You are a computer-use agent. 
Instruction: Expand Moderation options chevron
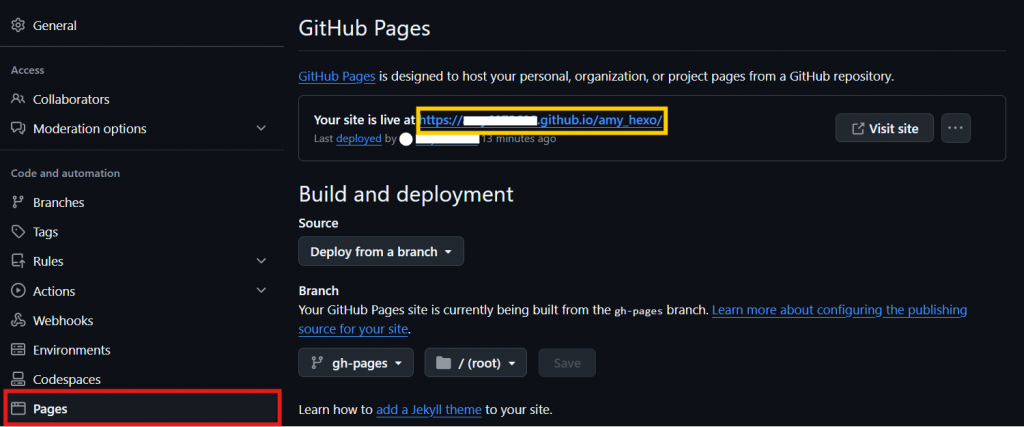pos(261,129)
